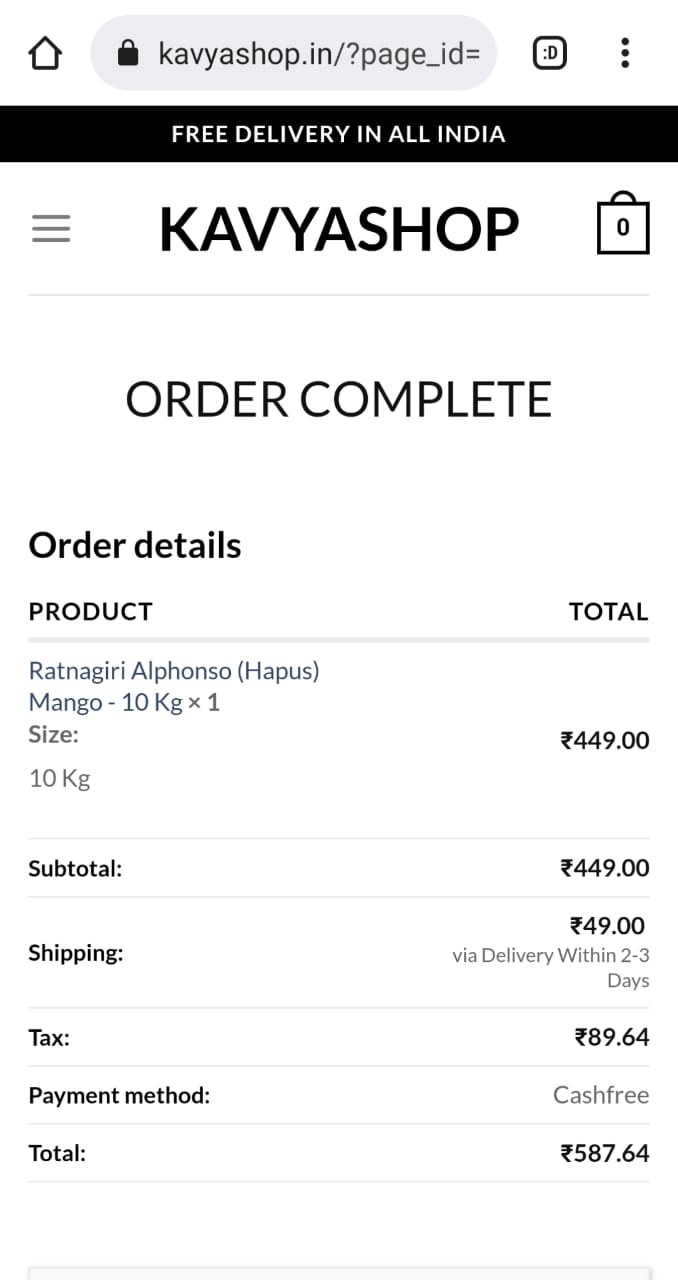
Task: Open the browser three-dot menu
Action: 625,53
